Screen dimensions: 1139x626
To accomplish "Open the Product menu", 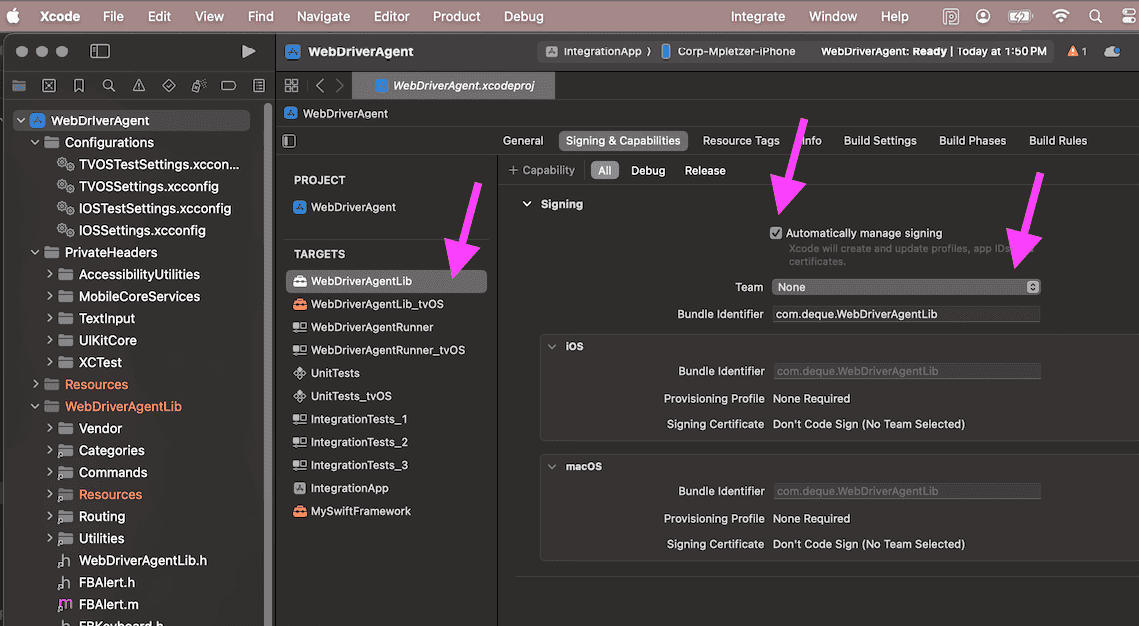I will click(x=457, y=16).
